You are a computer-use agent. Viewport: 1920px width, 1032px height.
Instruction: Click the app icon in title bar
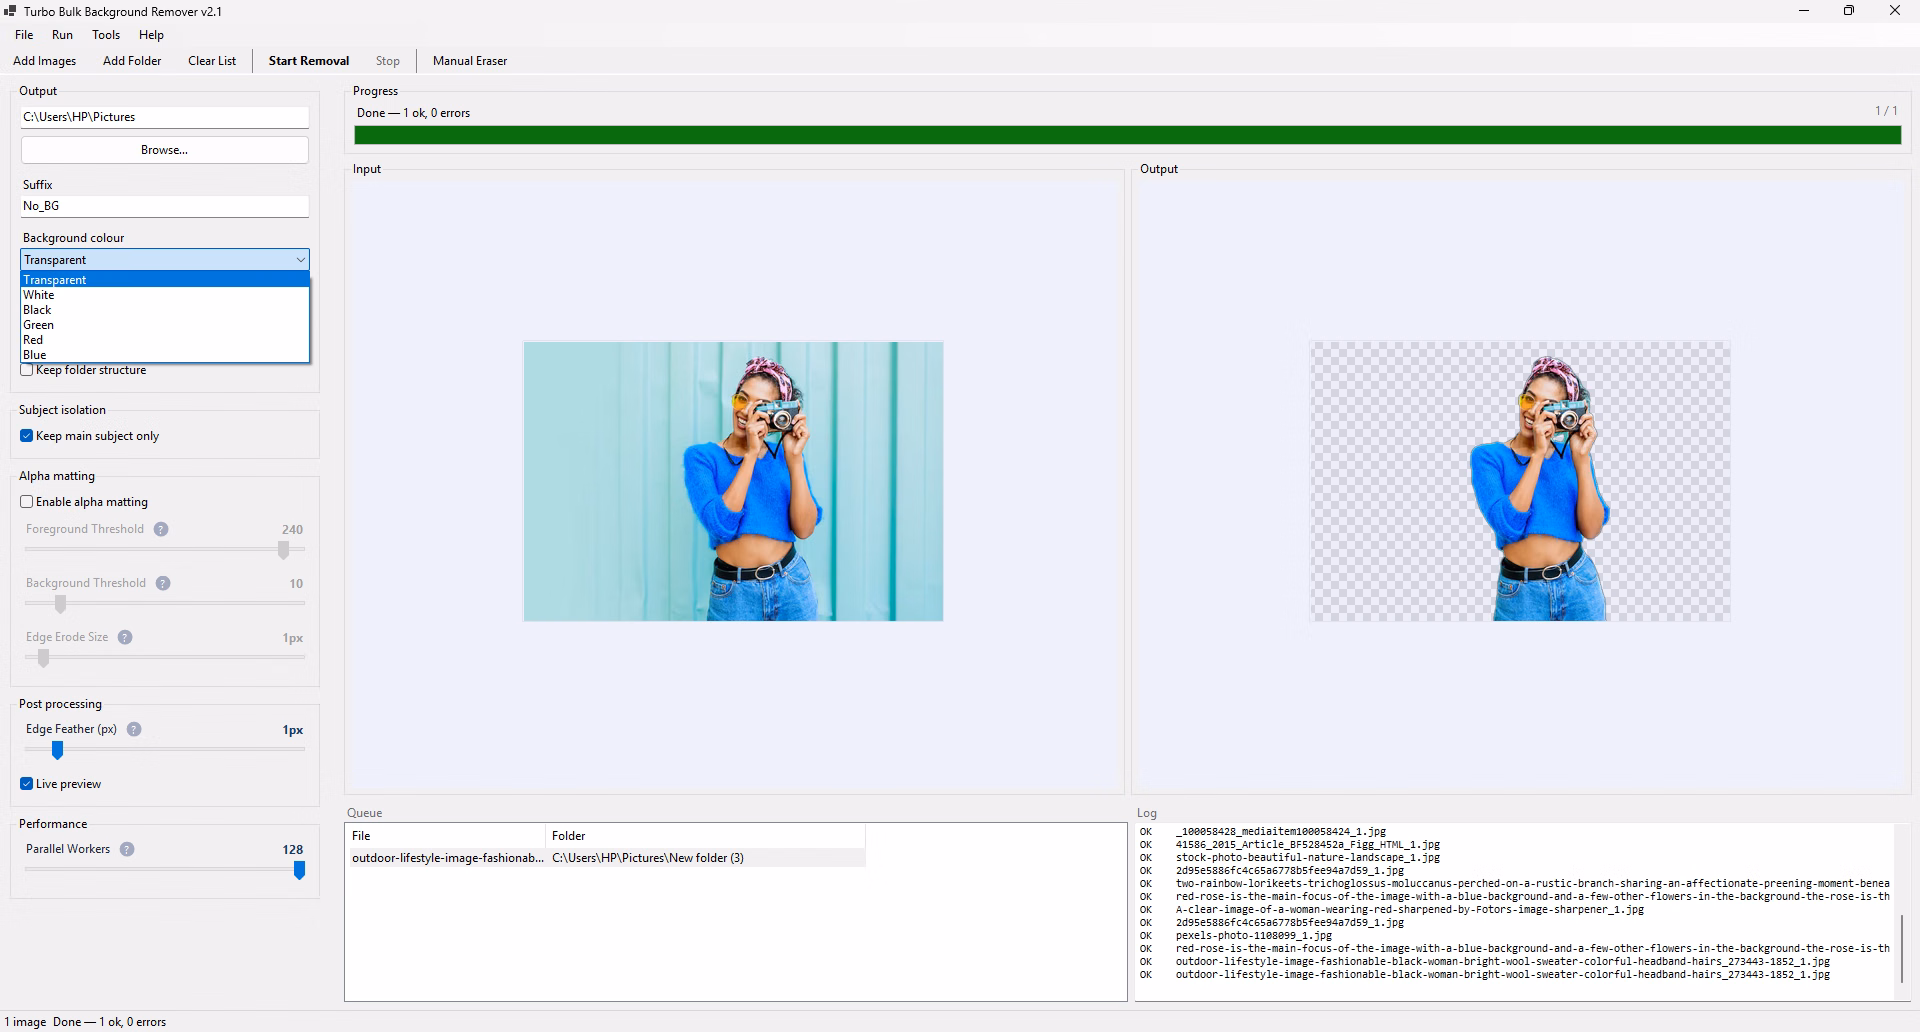pos(10,11)
